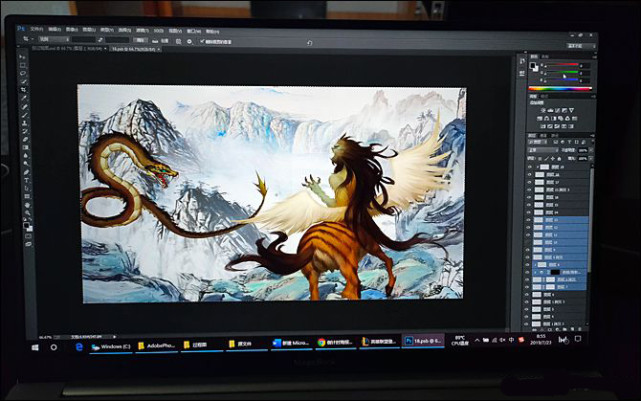Click the crop clear (清除) button

(140, 40)
